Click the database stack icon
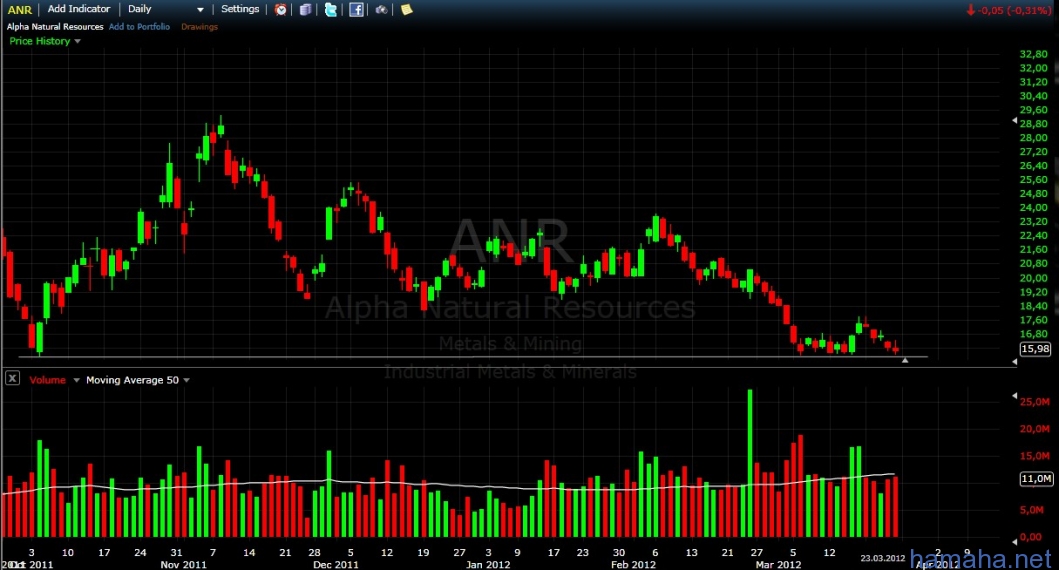 [x=305, y=9]
